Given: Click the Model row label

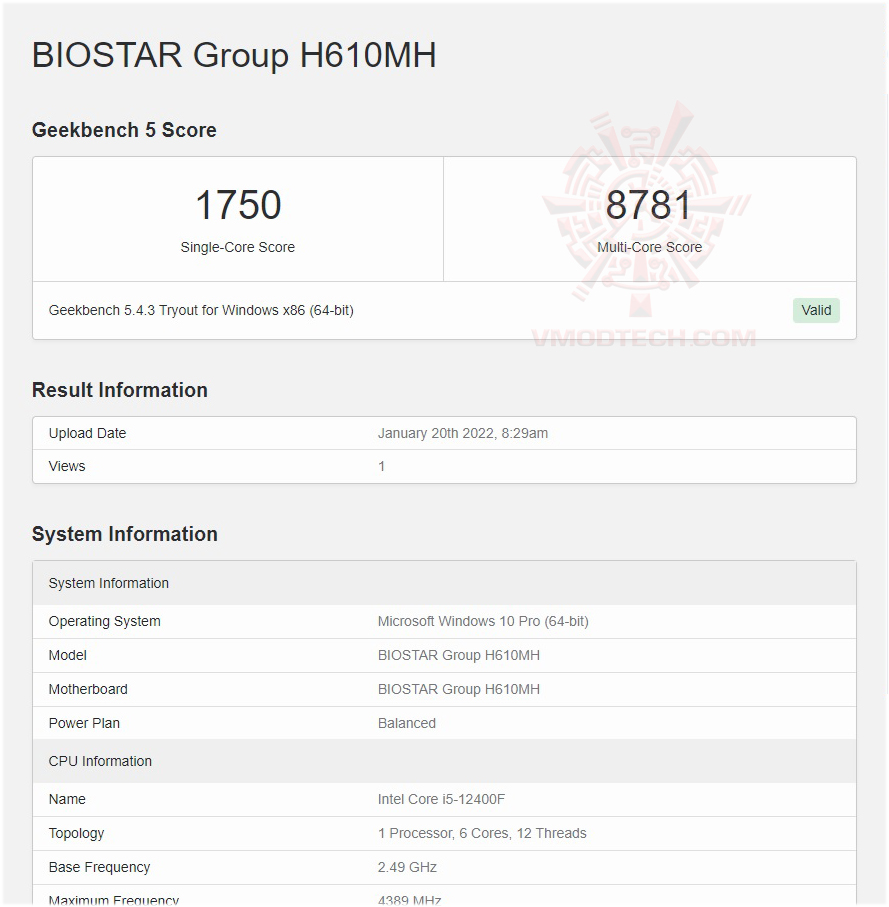Looking at the screenshot, I should [68, 655].
